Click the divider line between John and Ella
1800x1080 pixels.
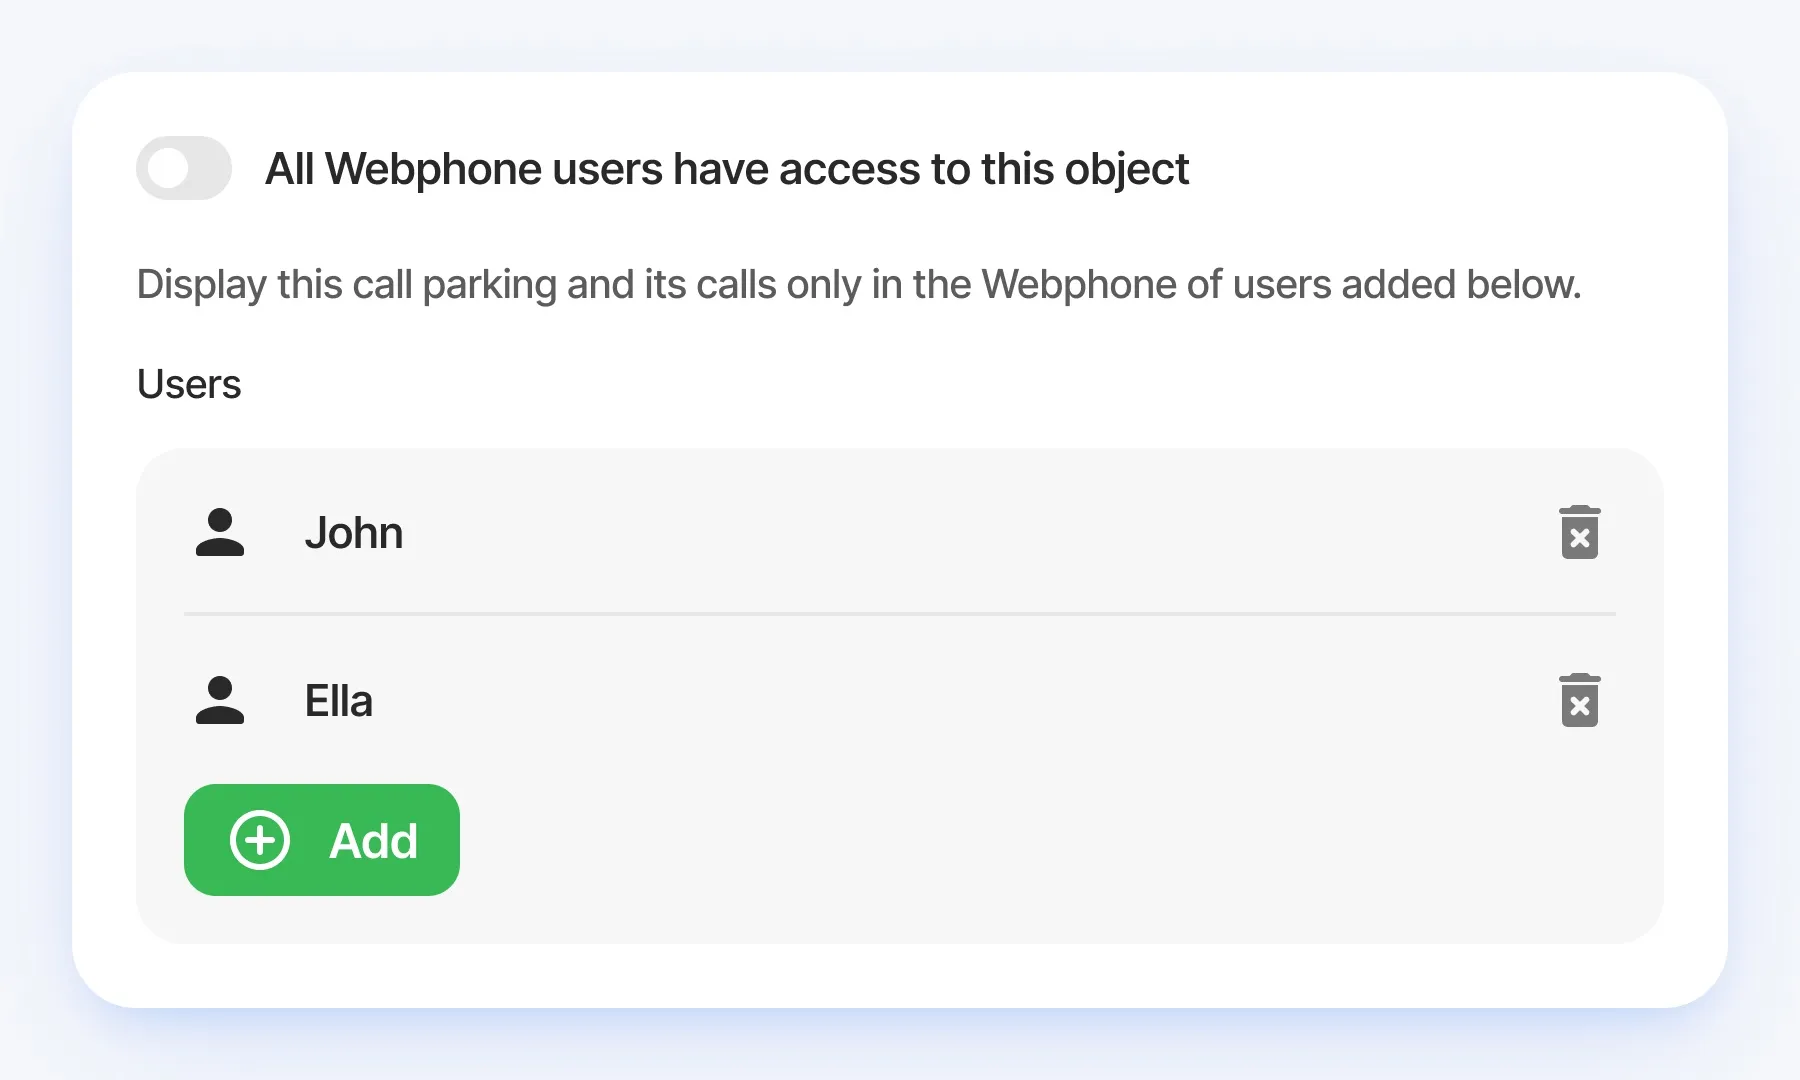pos(900,614)
